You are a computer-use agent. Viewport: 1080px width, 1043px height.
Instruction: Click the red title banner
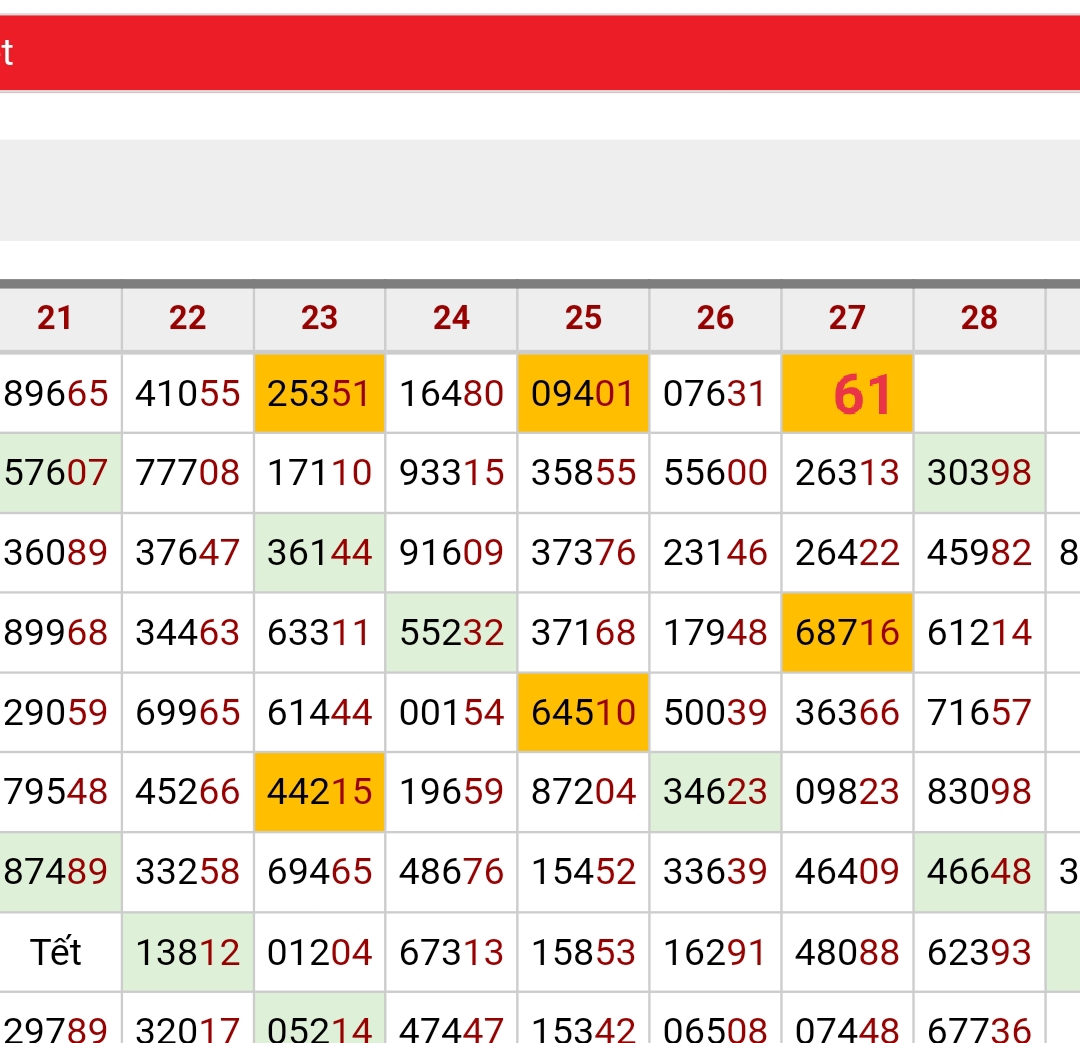[540, 52]
